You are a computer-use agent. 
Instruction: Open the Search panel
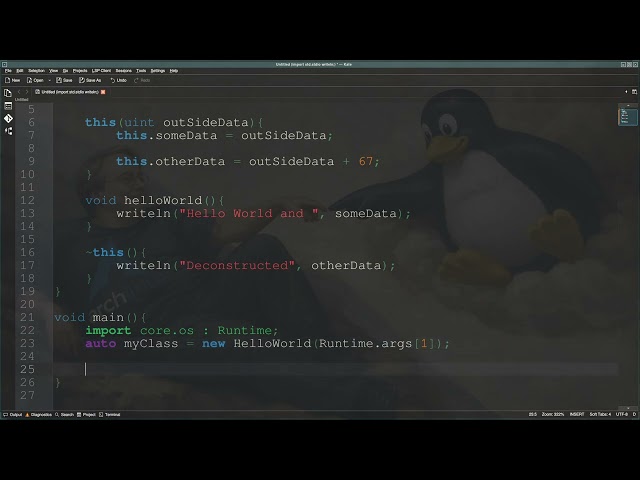64,415
